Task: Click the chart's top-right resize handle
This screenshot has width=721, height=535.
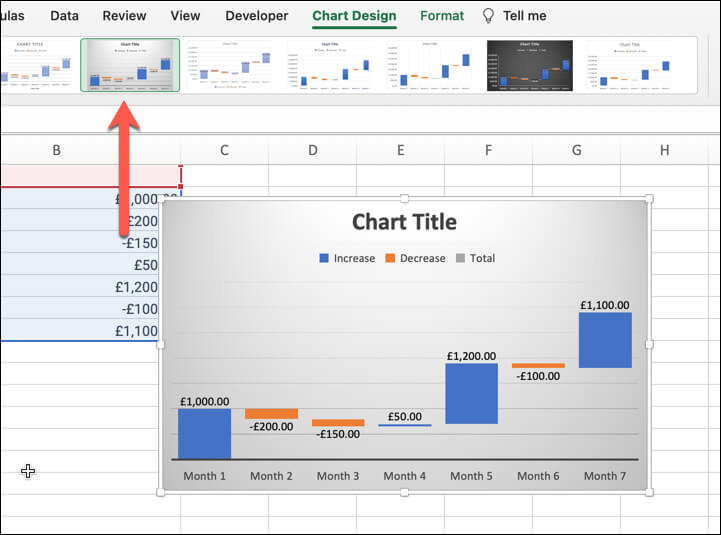Action: pyautogui.click(x=649, y=198)
